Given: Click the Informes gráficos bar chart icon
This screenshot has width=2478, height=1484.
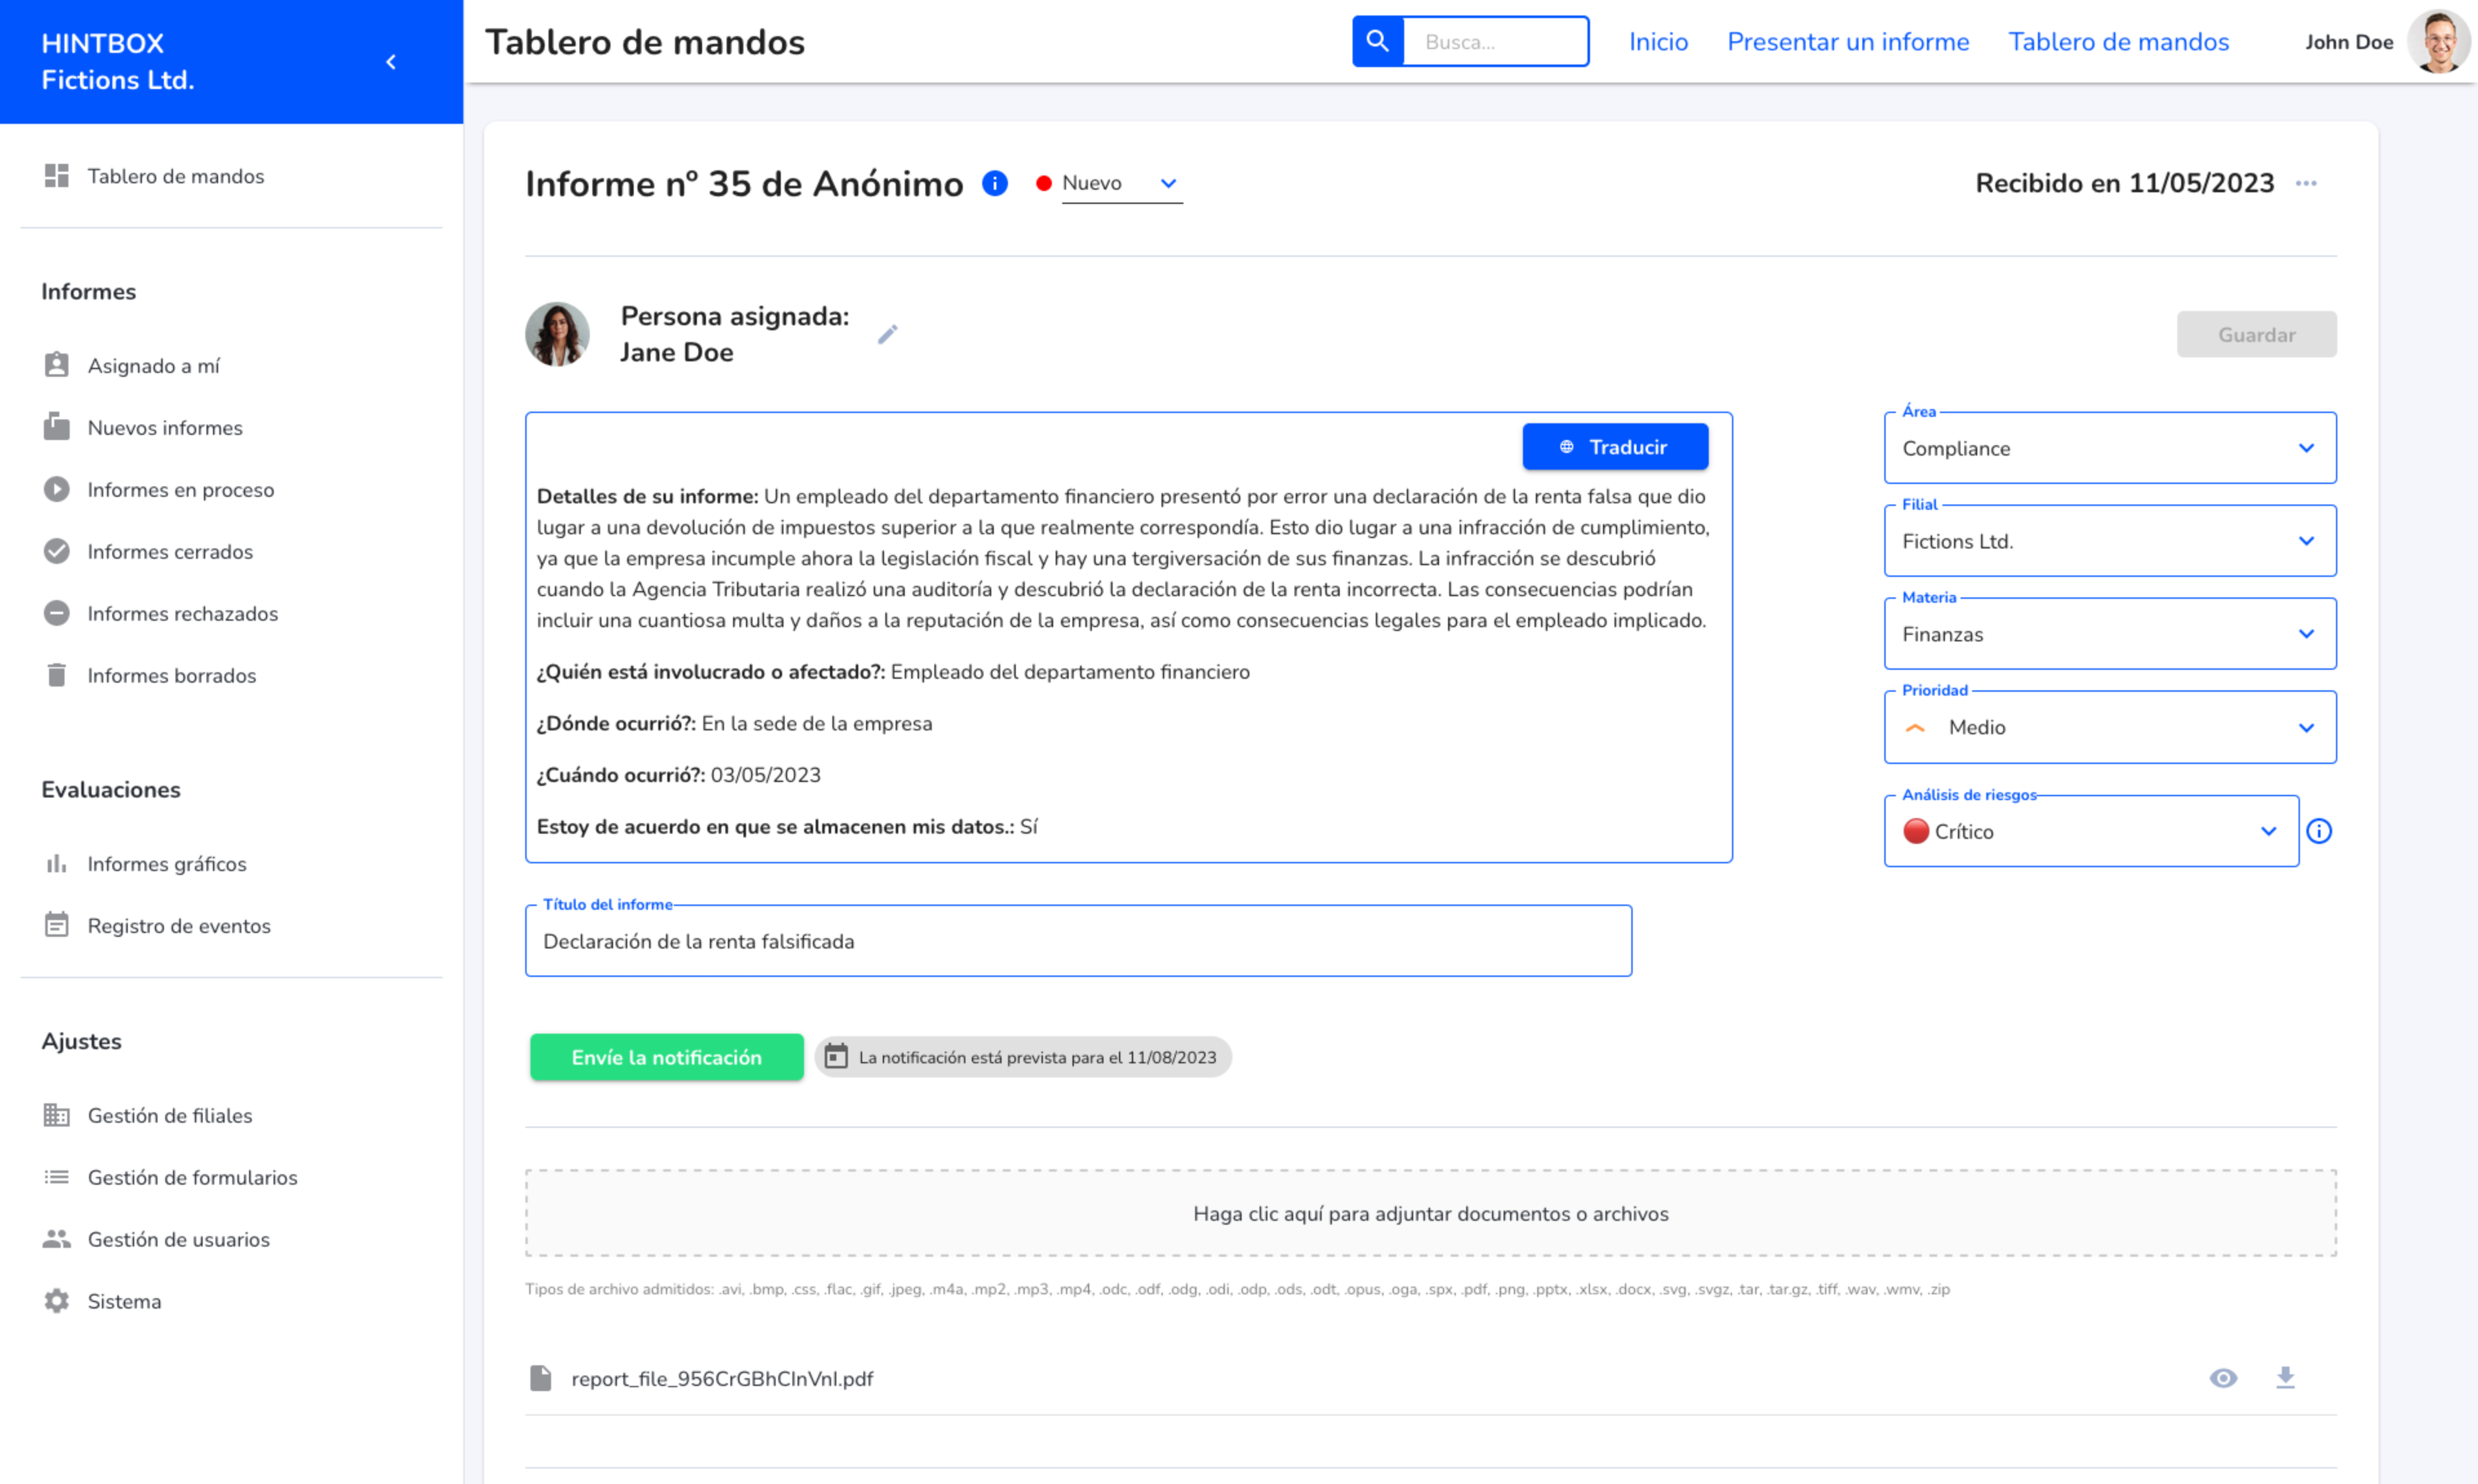Looking at the screenshot, I should (x=57, y=863).
